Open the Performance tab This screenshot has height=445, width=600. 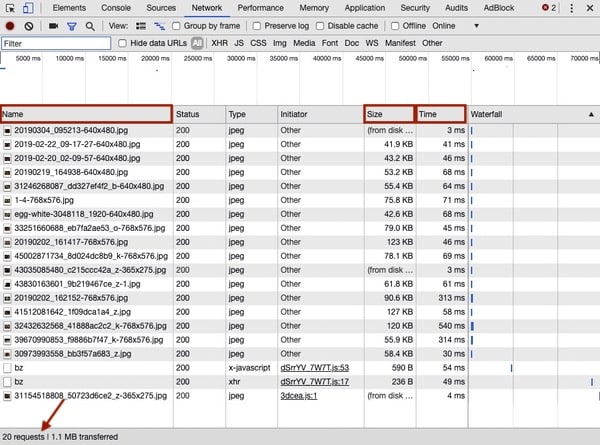[260, 8]
